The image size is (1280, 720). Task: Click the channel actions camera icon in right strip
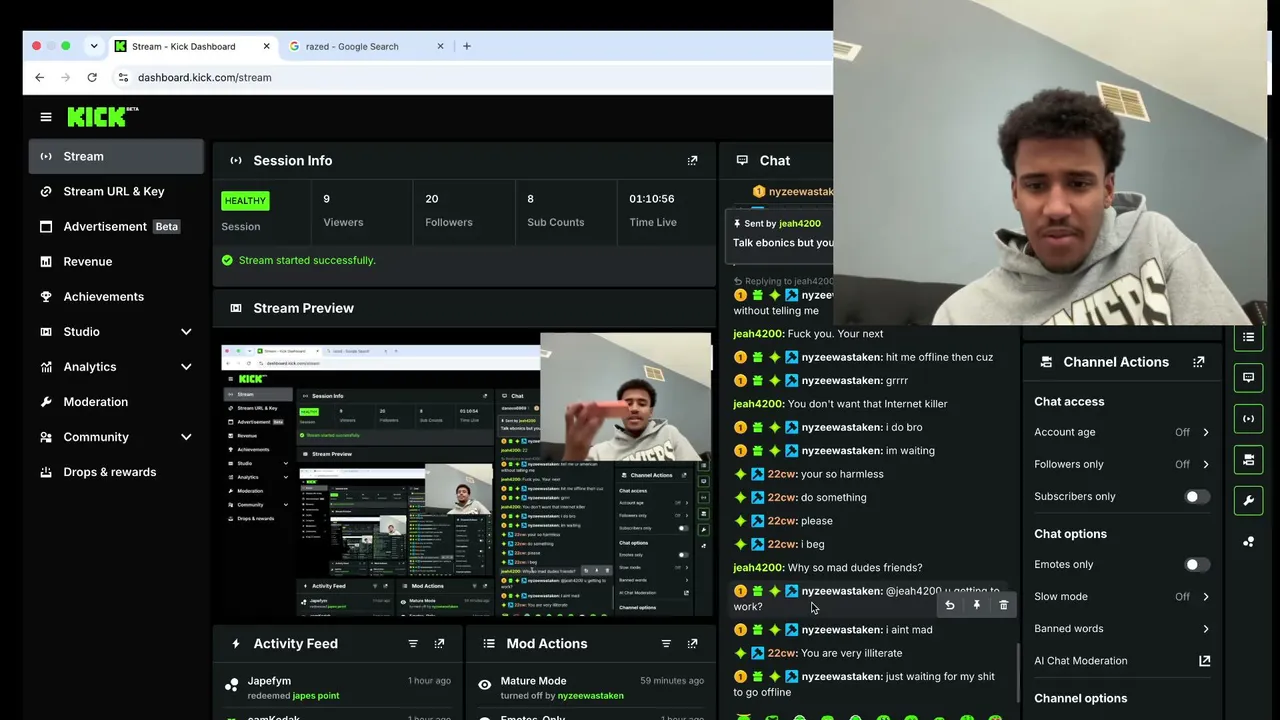[x=1248, y=460]
